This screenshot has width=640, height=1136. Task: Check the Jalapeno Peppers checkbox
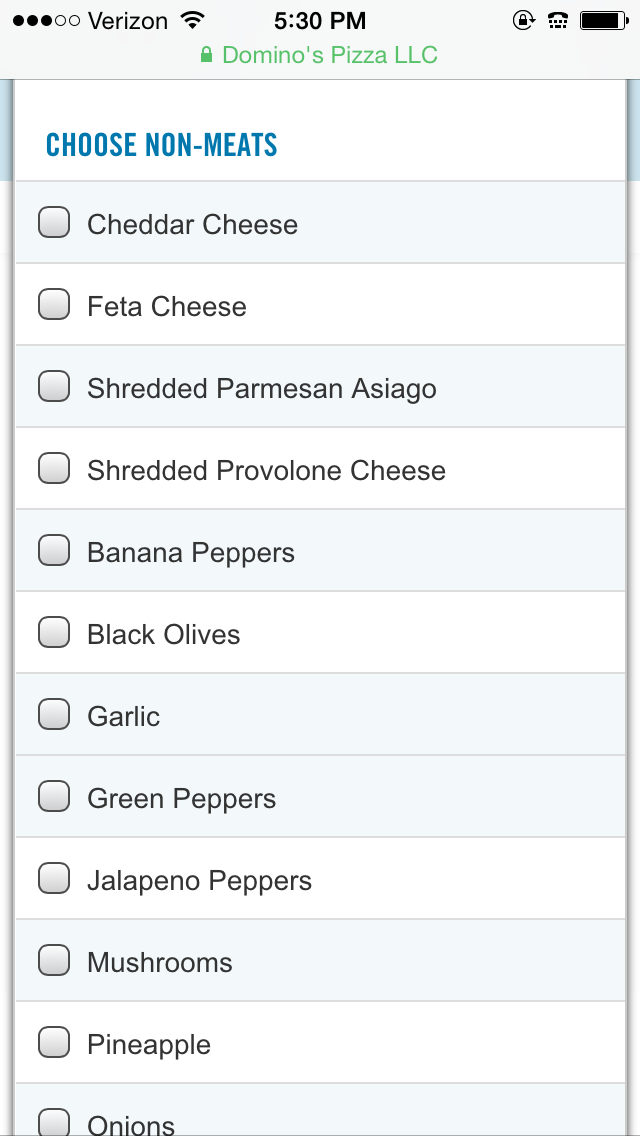tap(54, 878)
